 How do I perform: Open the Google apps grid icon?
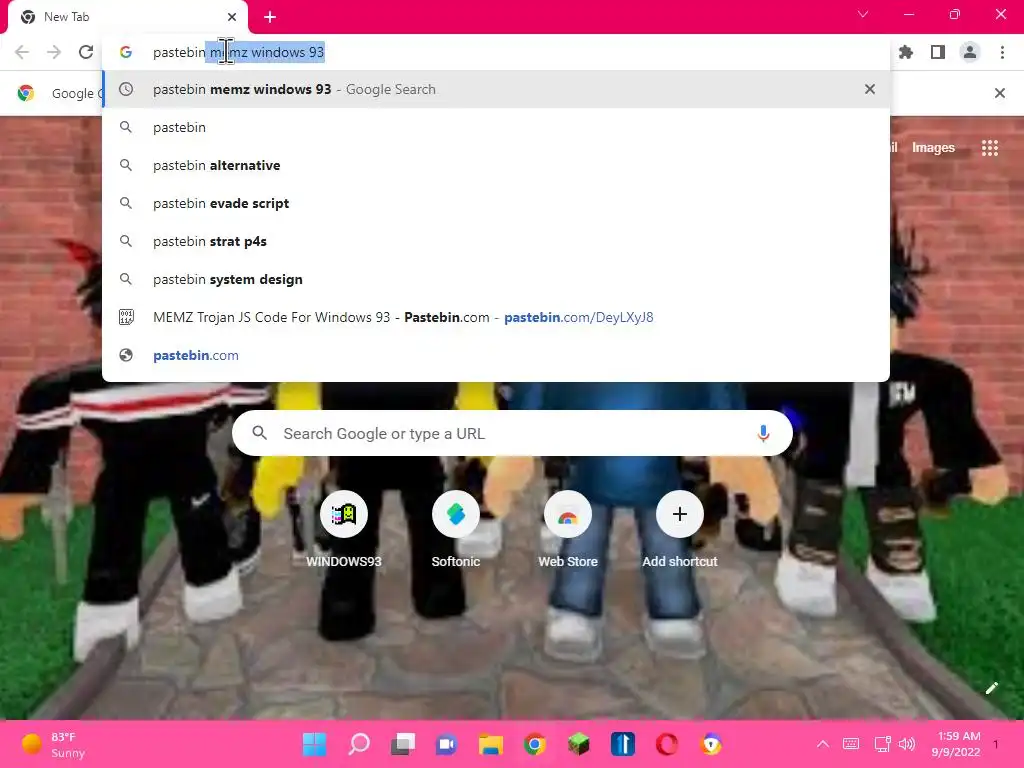tap(989, 148)
